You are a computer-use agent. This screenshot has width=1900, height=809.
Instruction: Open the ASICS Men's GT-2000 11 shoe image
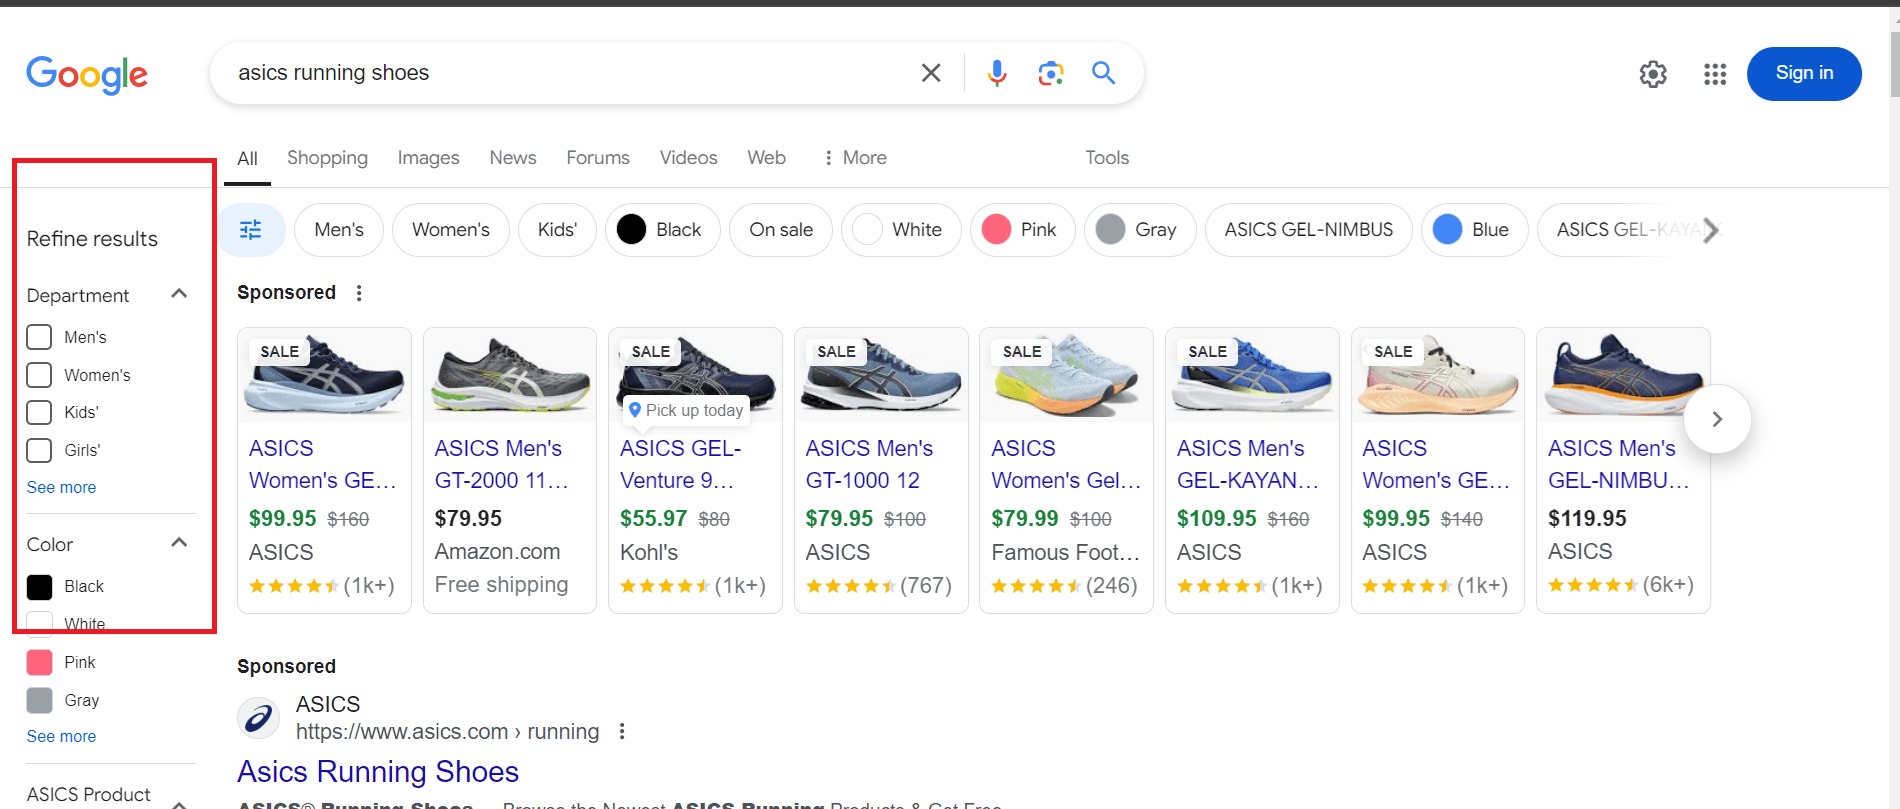pos(510,376)
